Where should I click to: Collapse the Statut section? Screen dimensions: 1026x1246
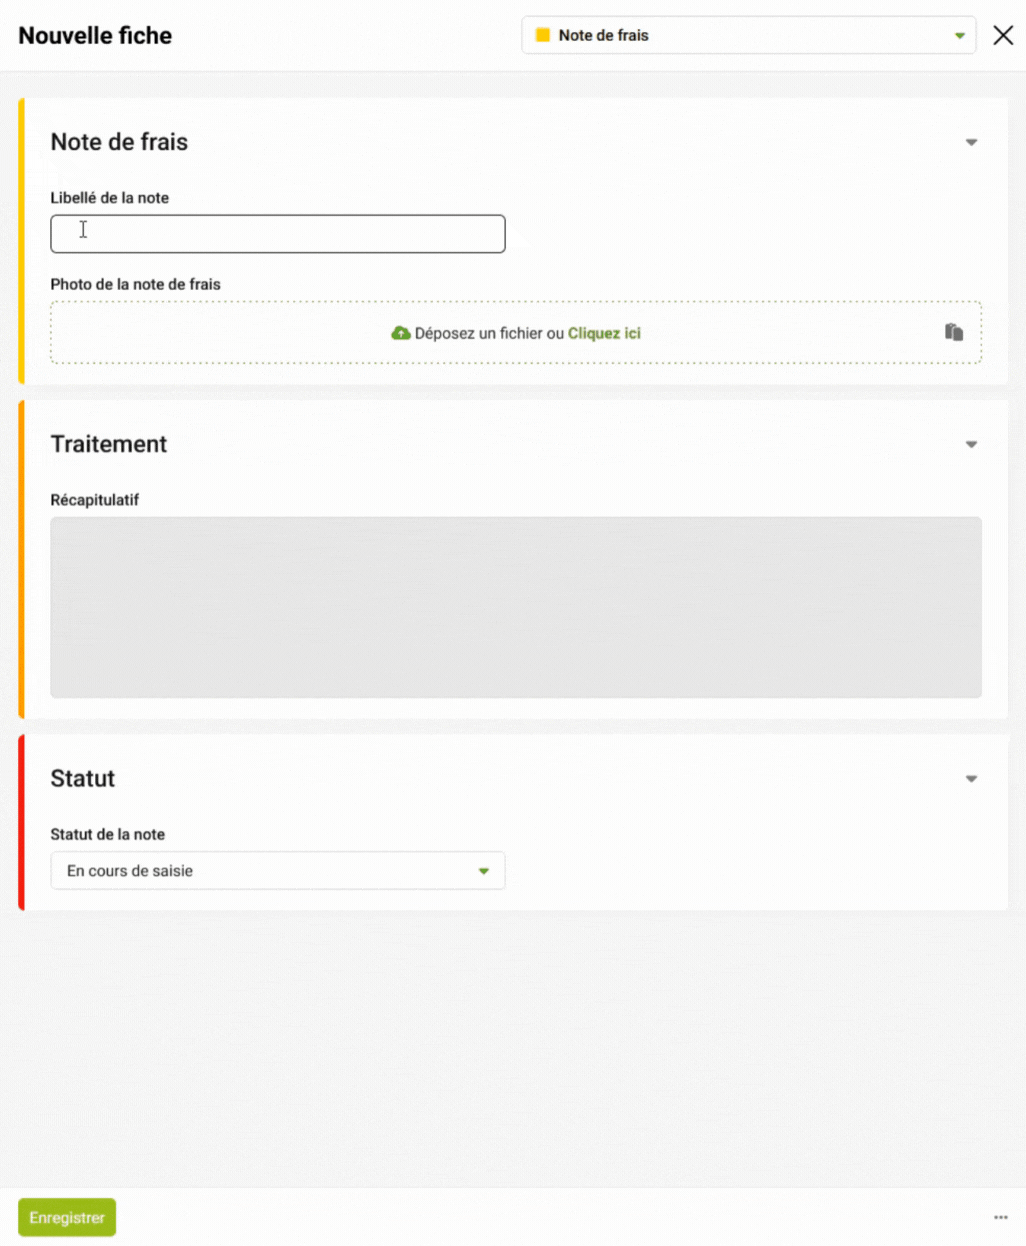pyautogui.click(x=970, y=779)
